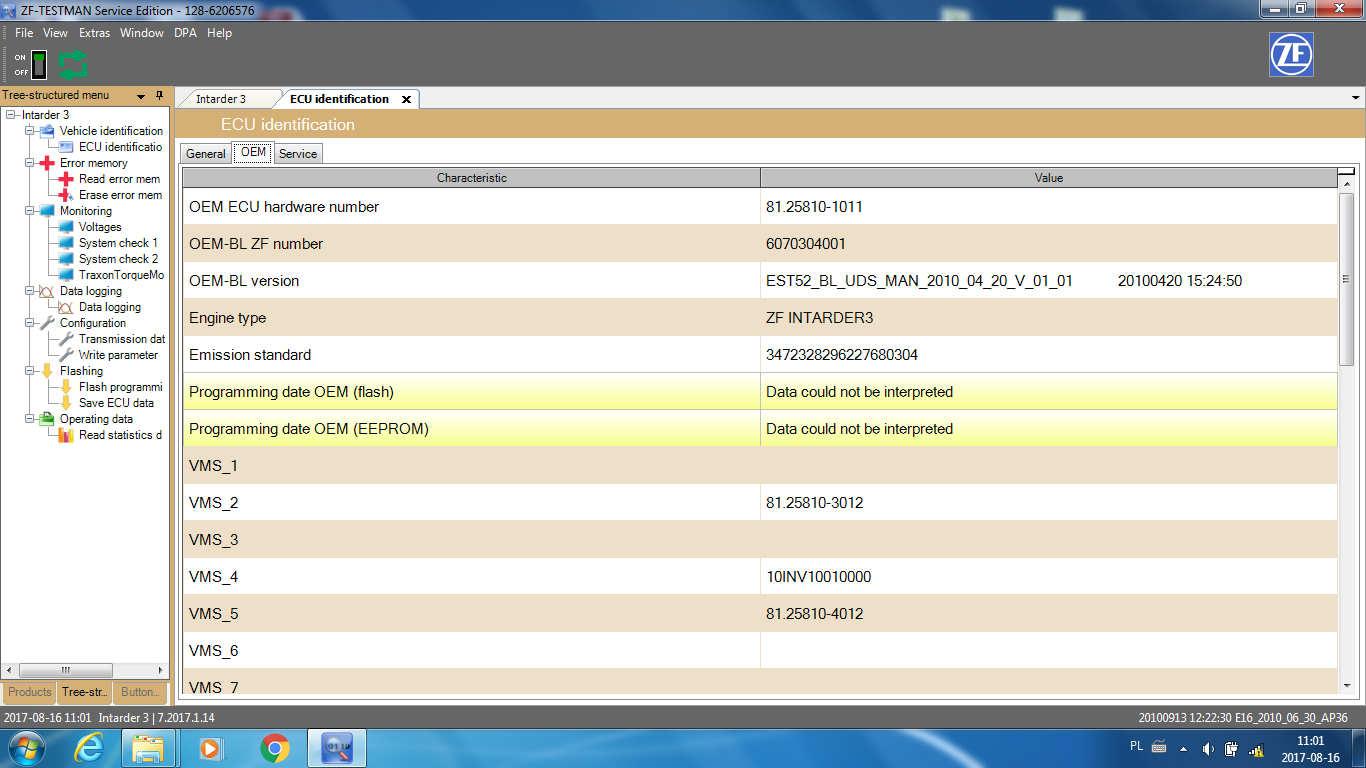Select the OEM tab
Image resolution: width=1366 pixels, height=768 pixels.
coord(253,152)
